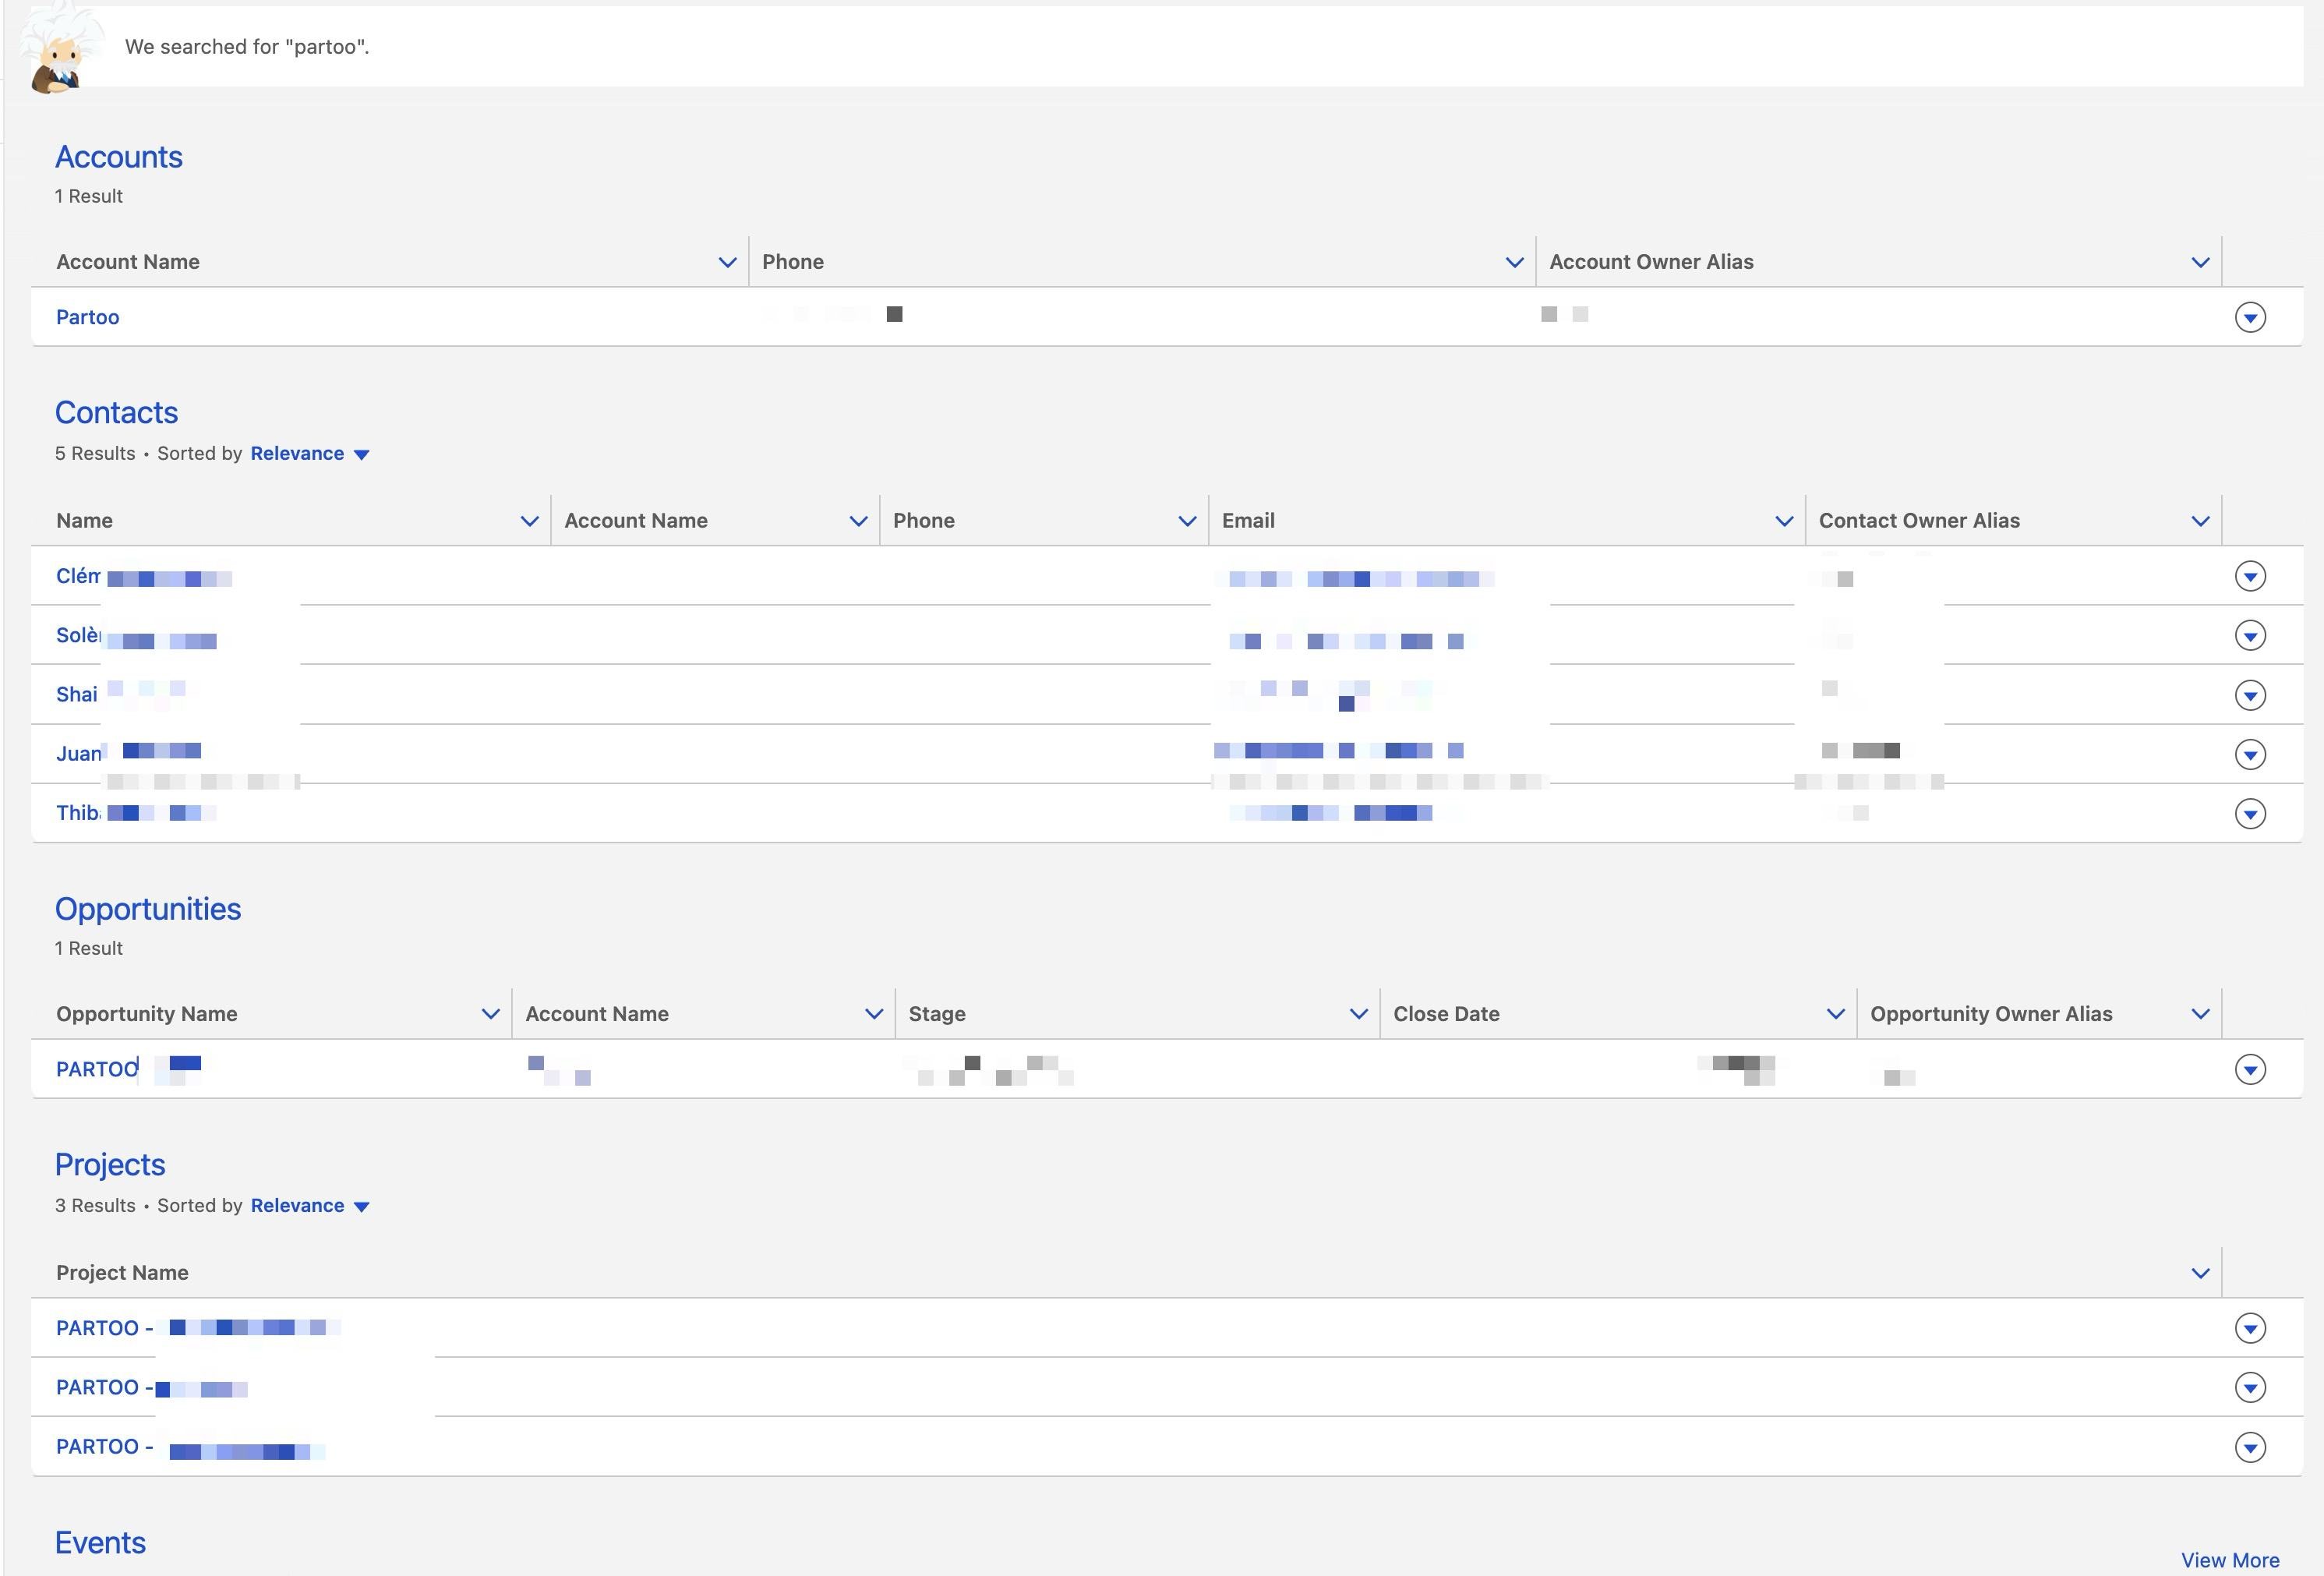Open Contacts Phone column menu
The height and width of the screenshot is (1576, 2324).
coord(1187,521)
